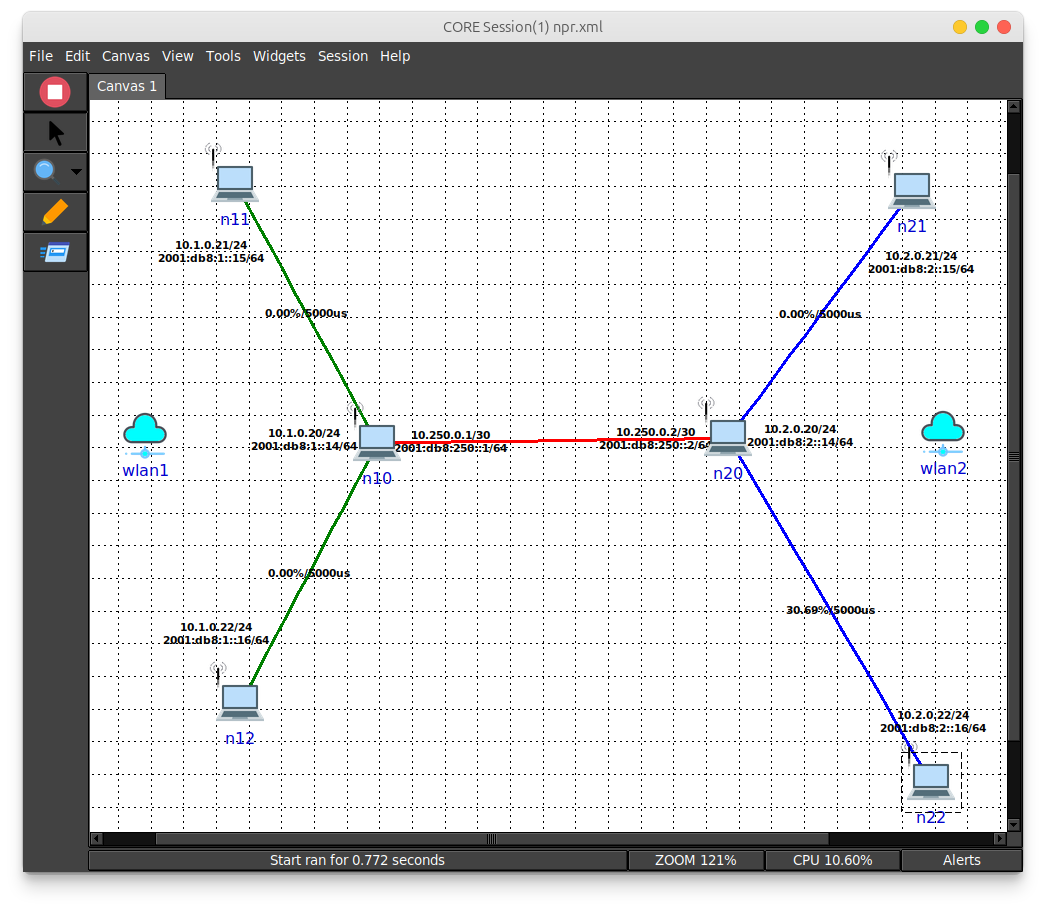The height and width of the screenshot is (911, 1046).
Task: Click the horizontal scrollbar right arrow
Action: point(1000,839)
